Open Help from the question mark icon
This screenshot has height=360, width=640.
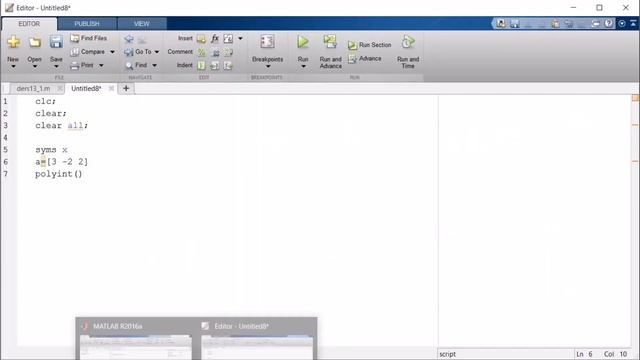609,24
